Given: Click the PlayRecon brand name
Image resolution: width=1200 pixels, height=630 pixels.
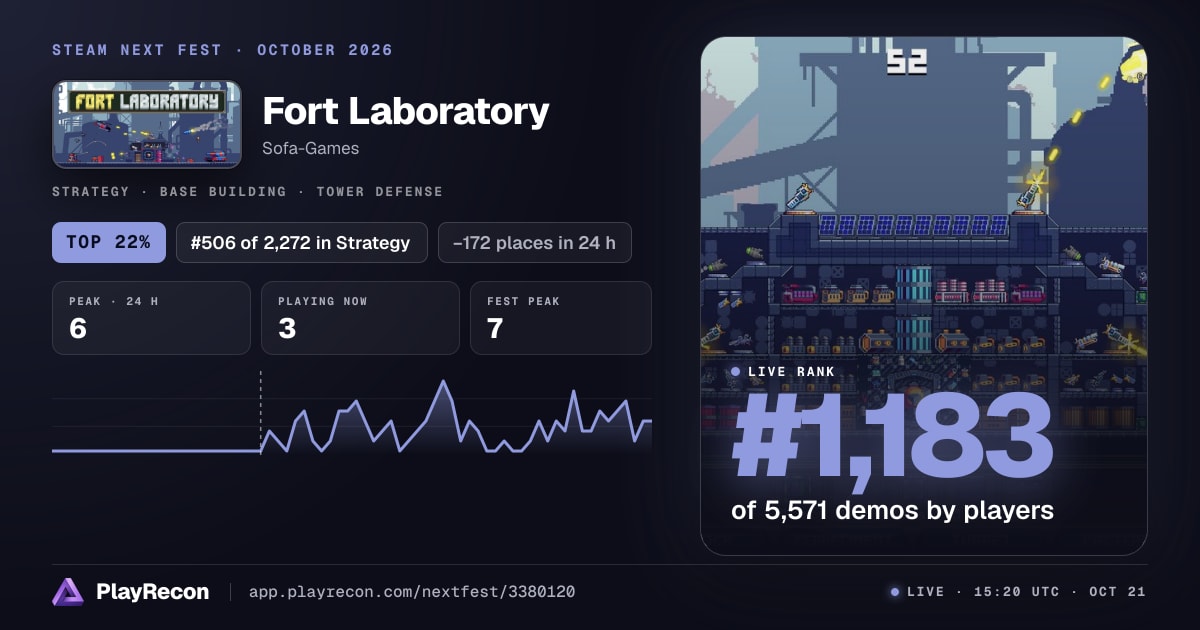Looking at the screenshot, I should pos(152,592).
